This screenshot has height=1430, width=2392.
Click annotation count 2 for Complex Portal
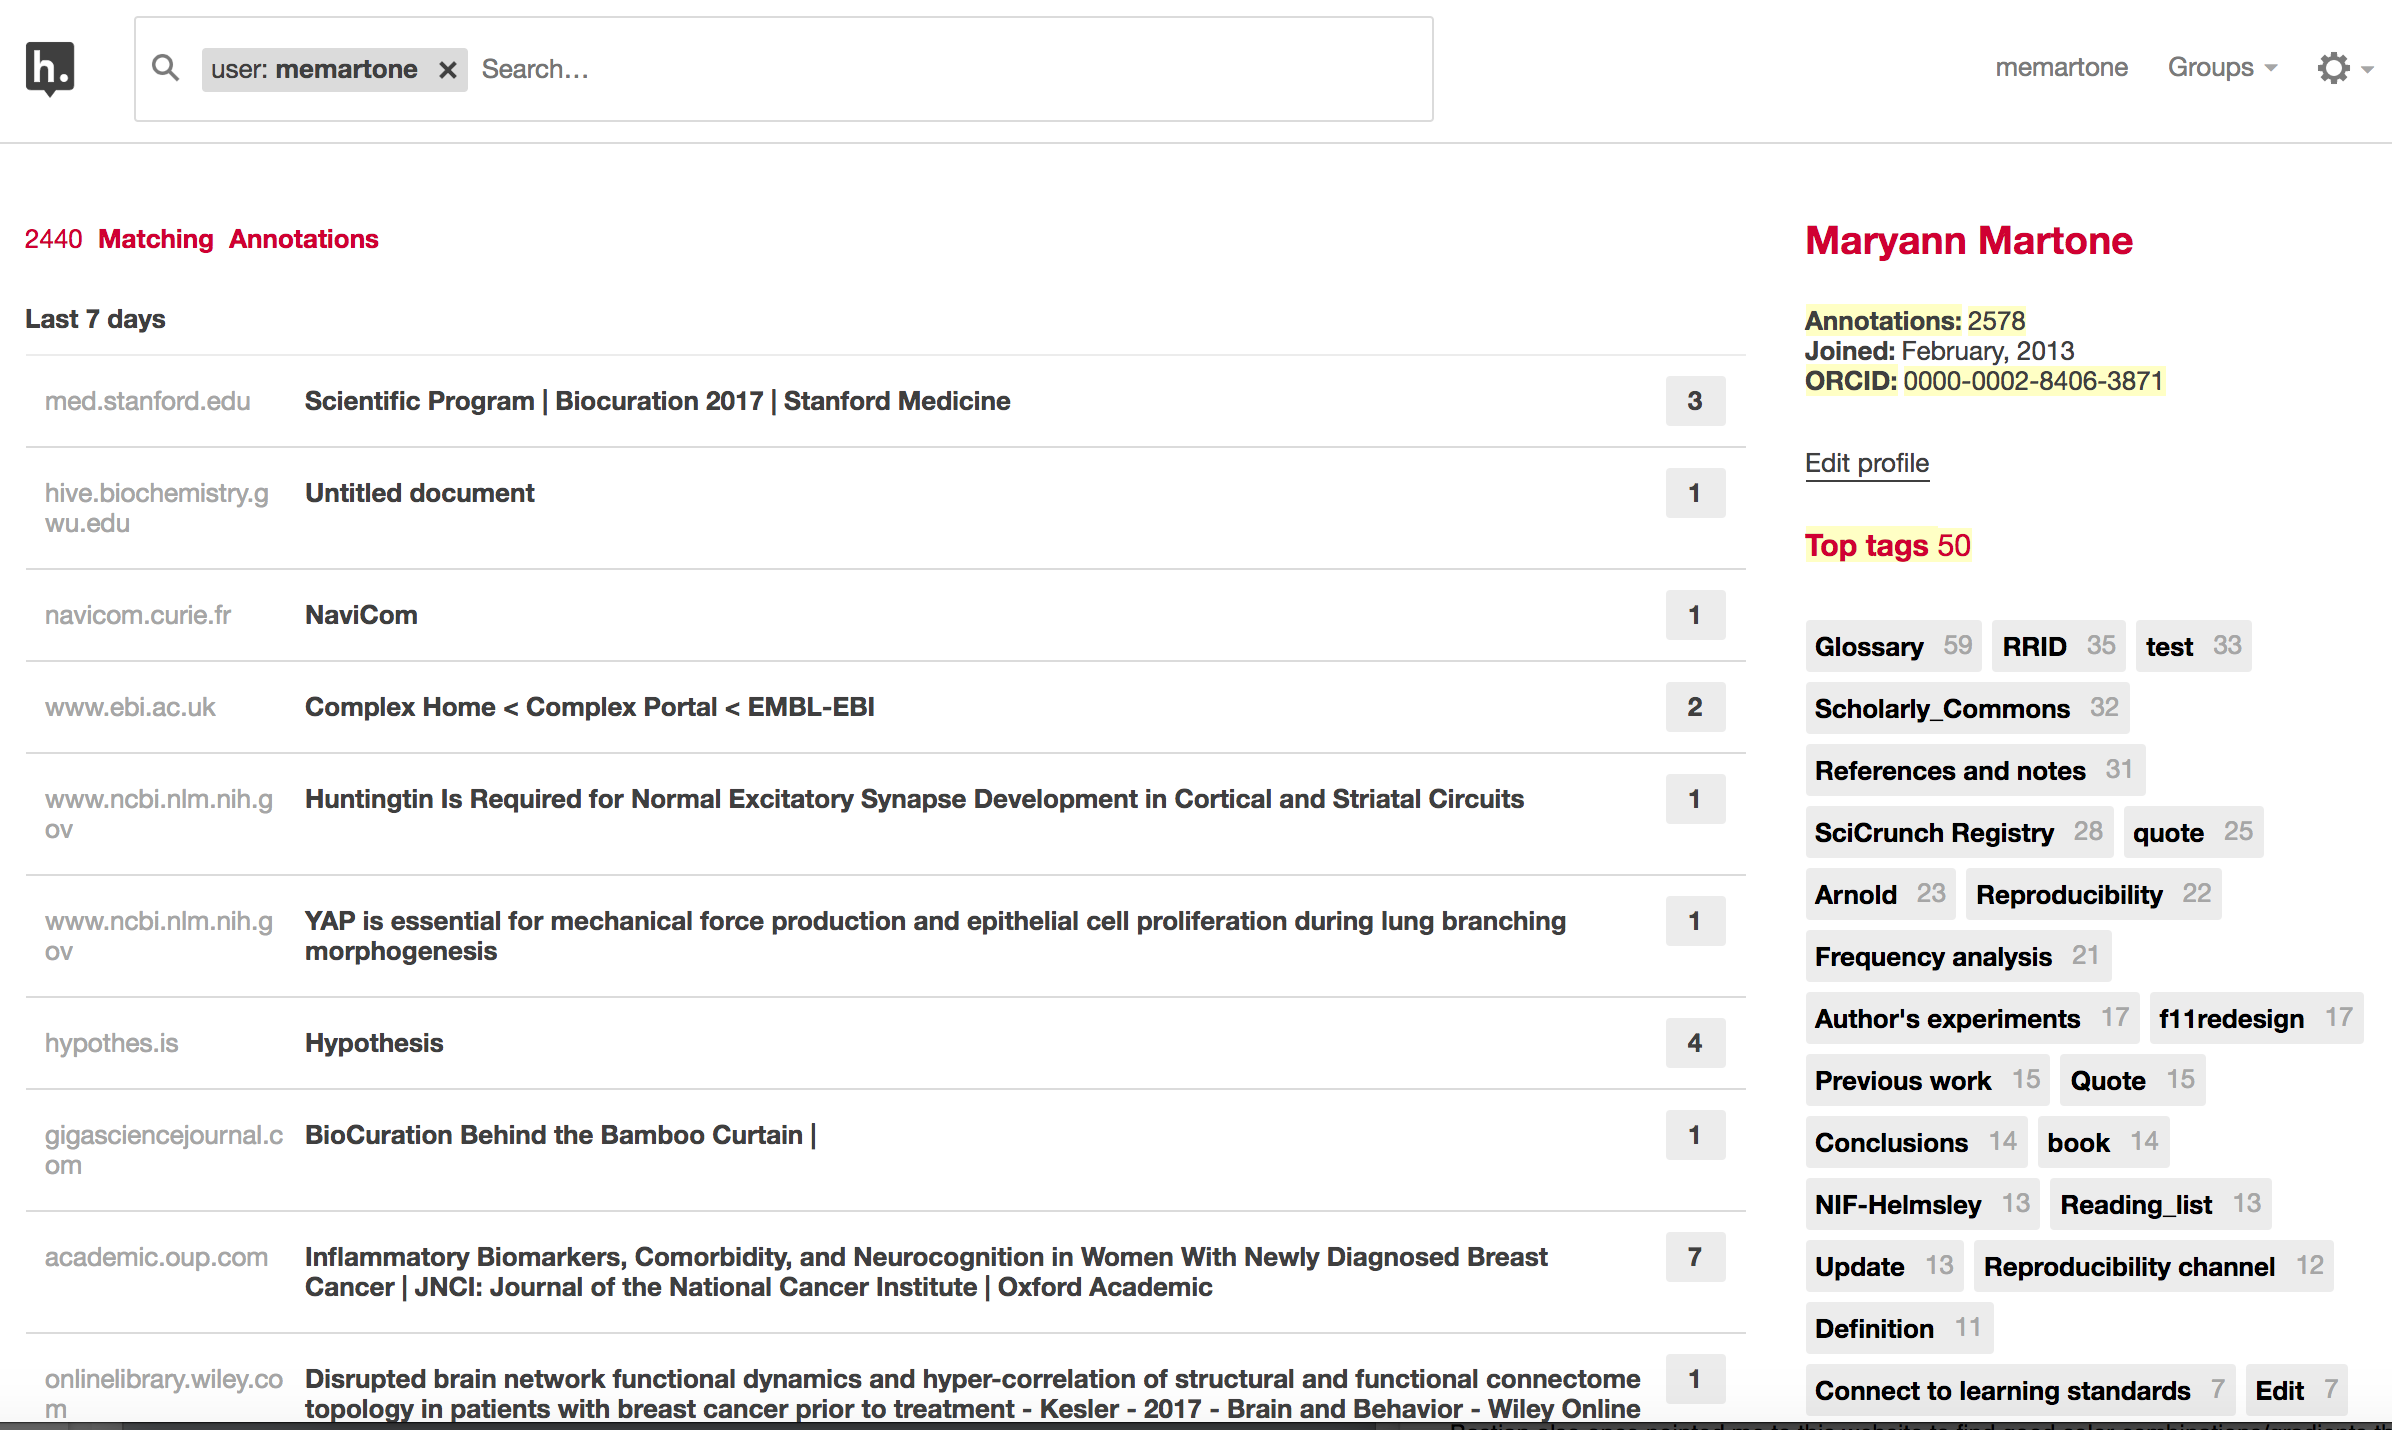[x=1695, y=707]
